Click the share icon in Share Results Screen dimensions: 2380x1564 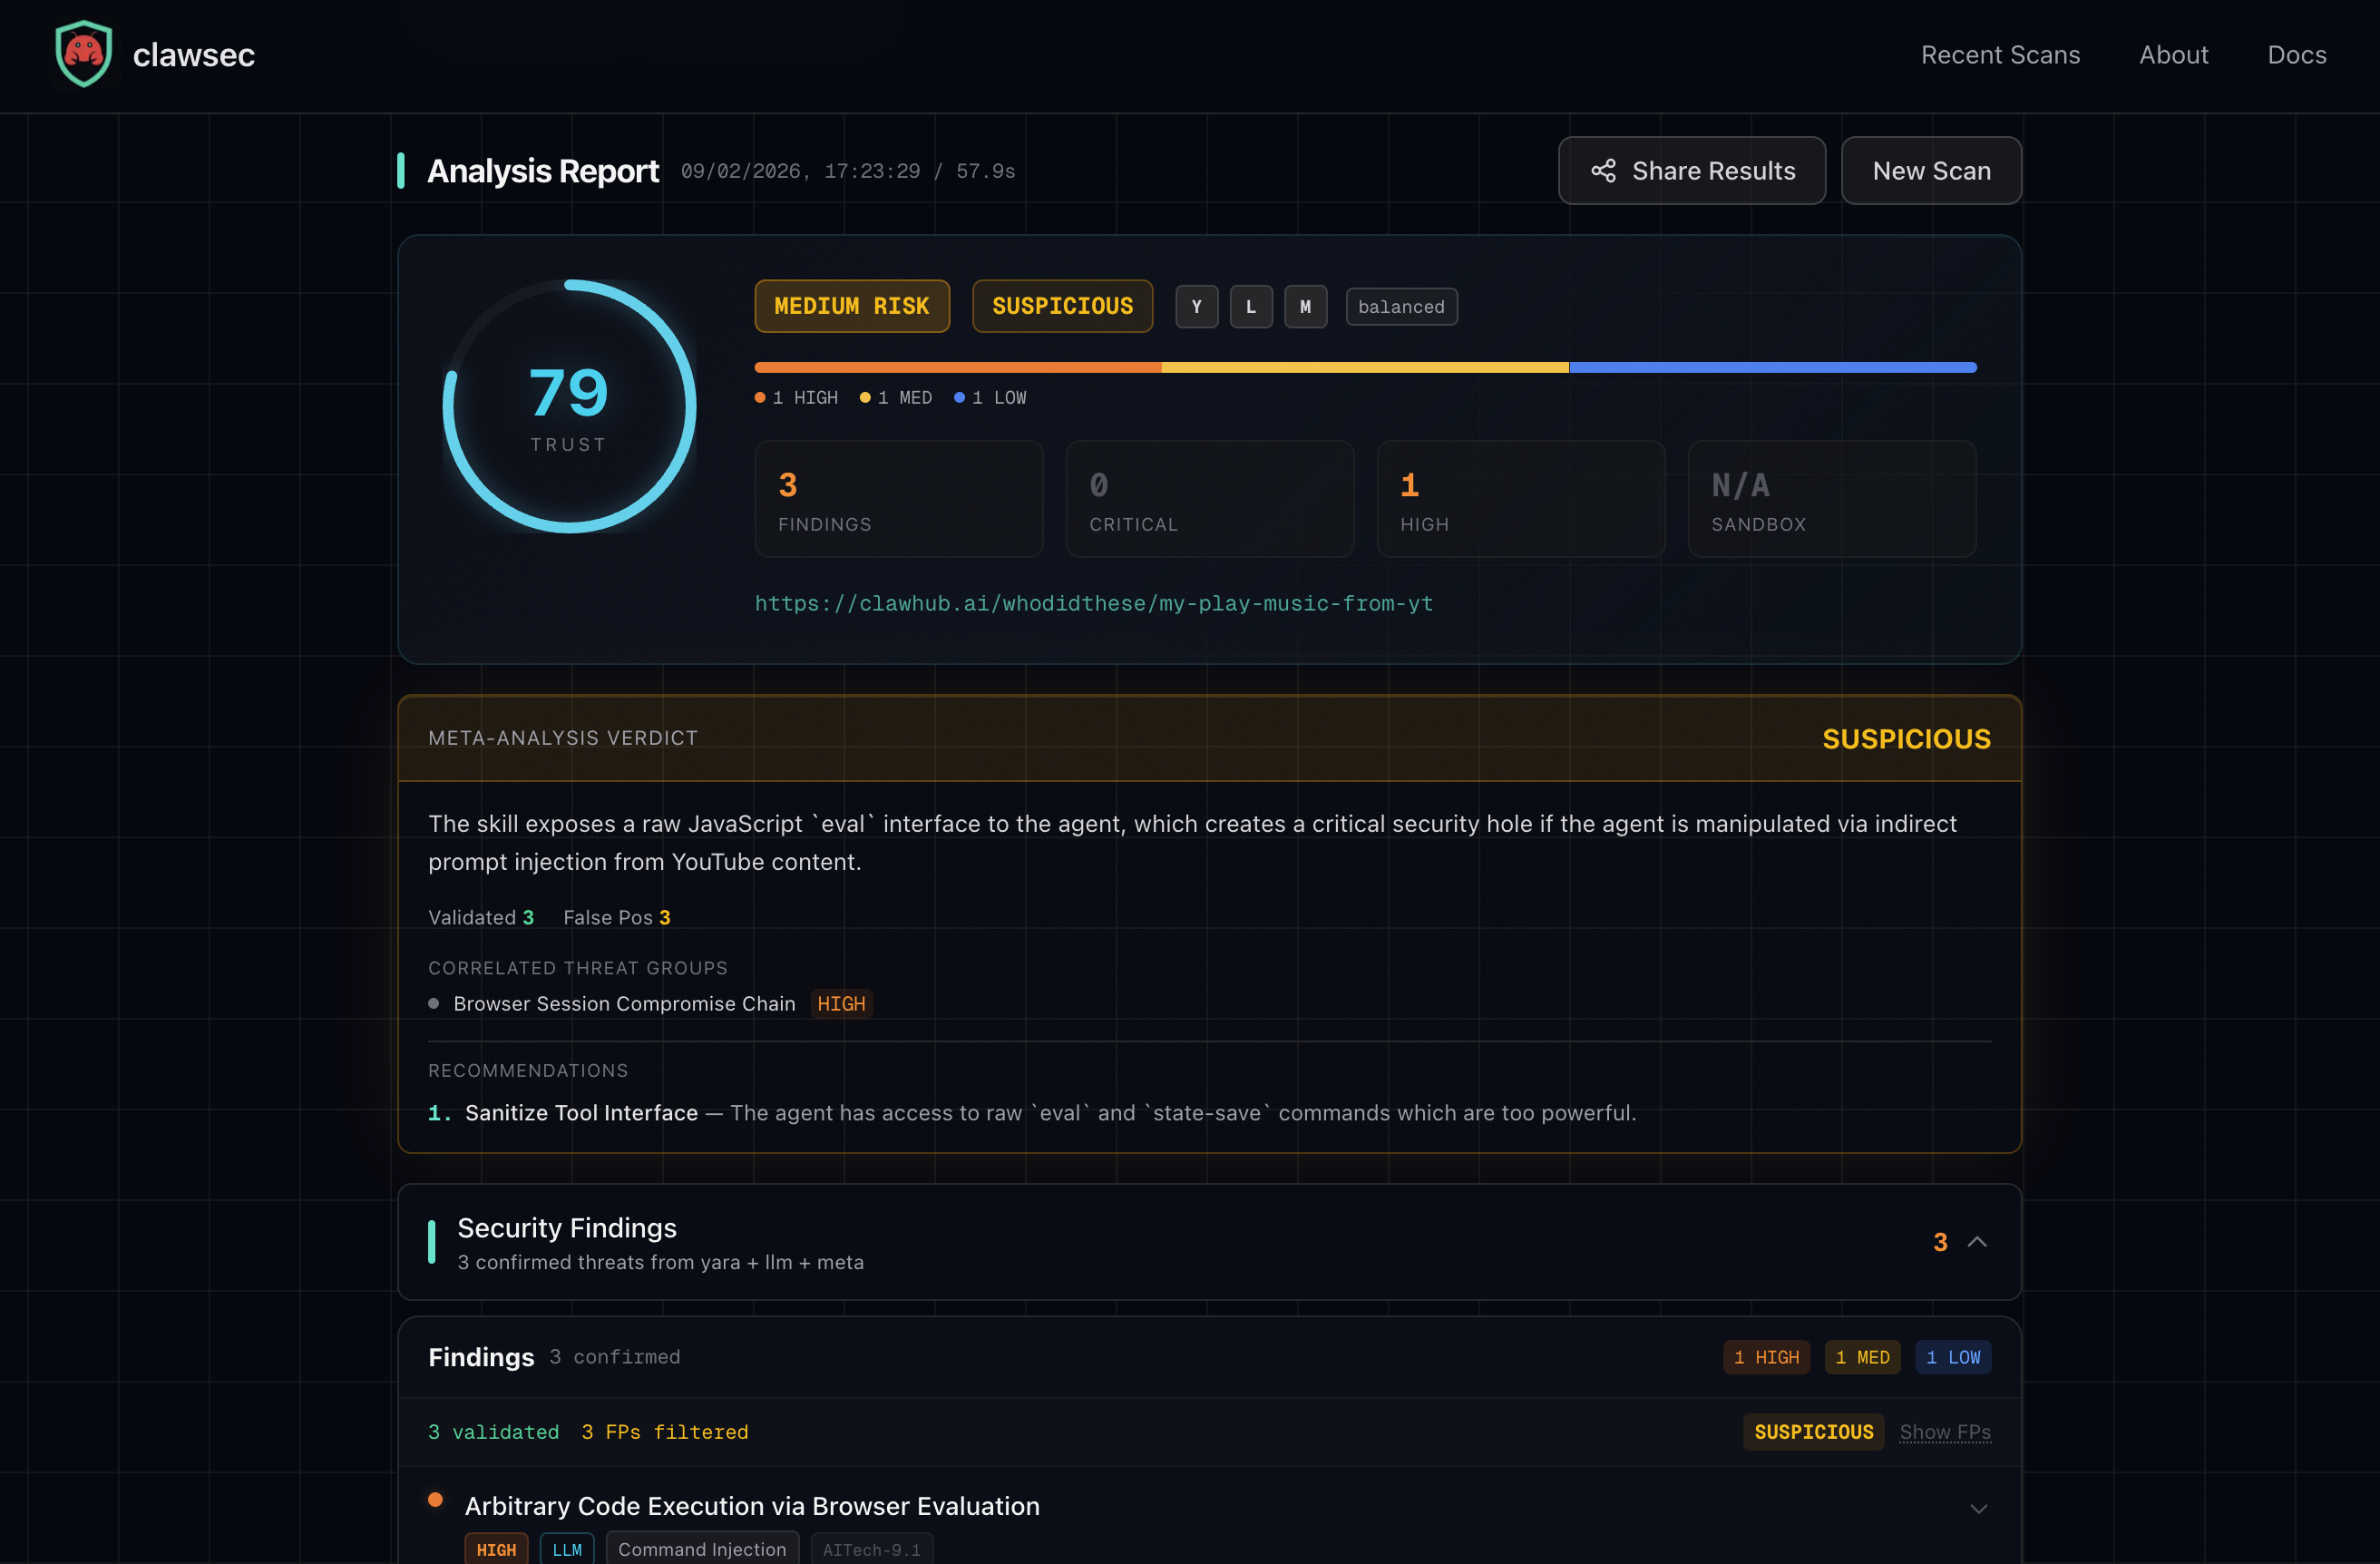(1603, 171)
